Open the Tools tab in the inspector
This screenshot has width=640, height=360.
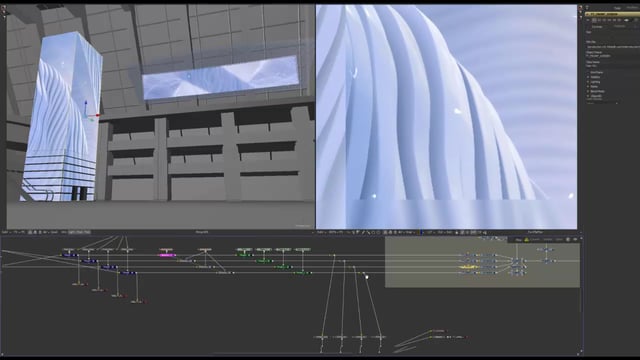pyautogui.click(x=617, y=8)
